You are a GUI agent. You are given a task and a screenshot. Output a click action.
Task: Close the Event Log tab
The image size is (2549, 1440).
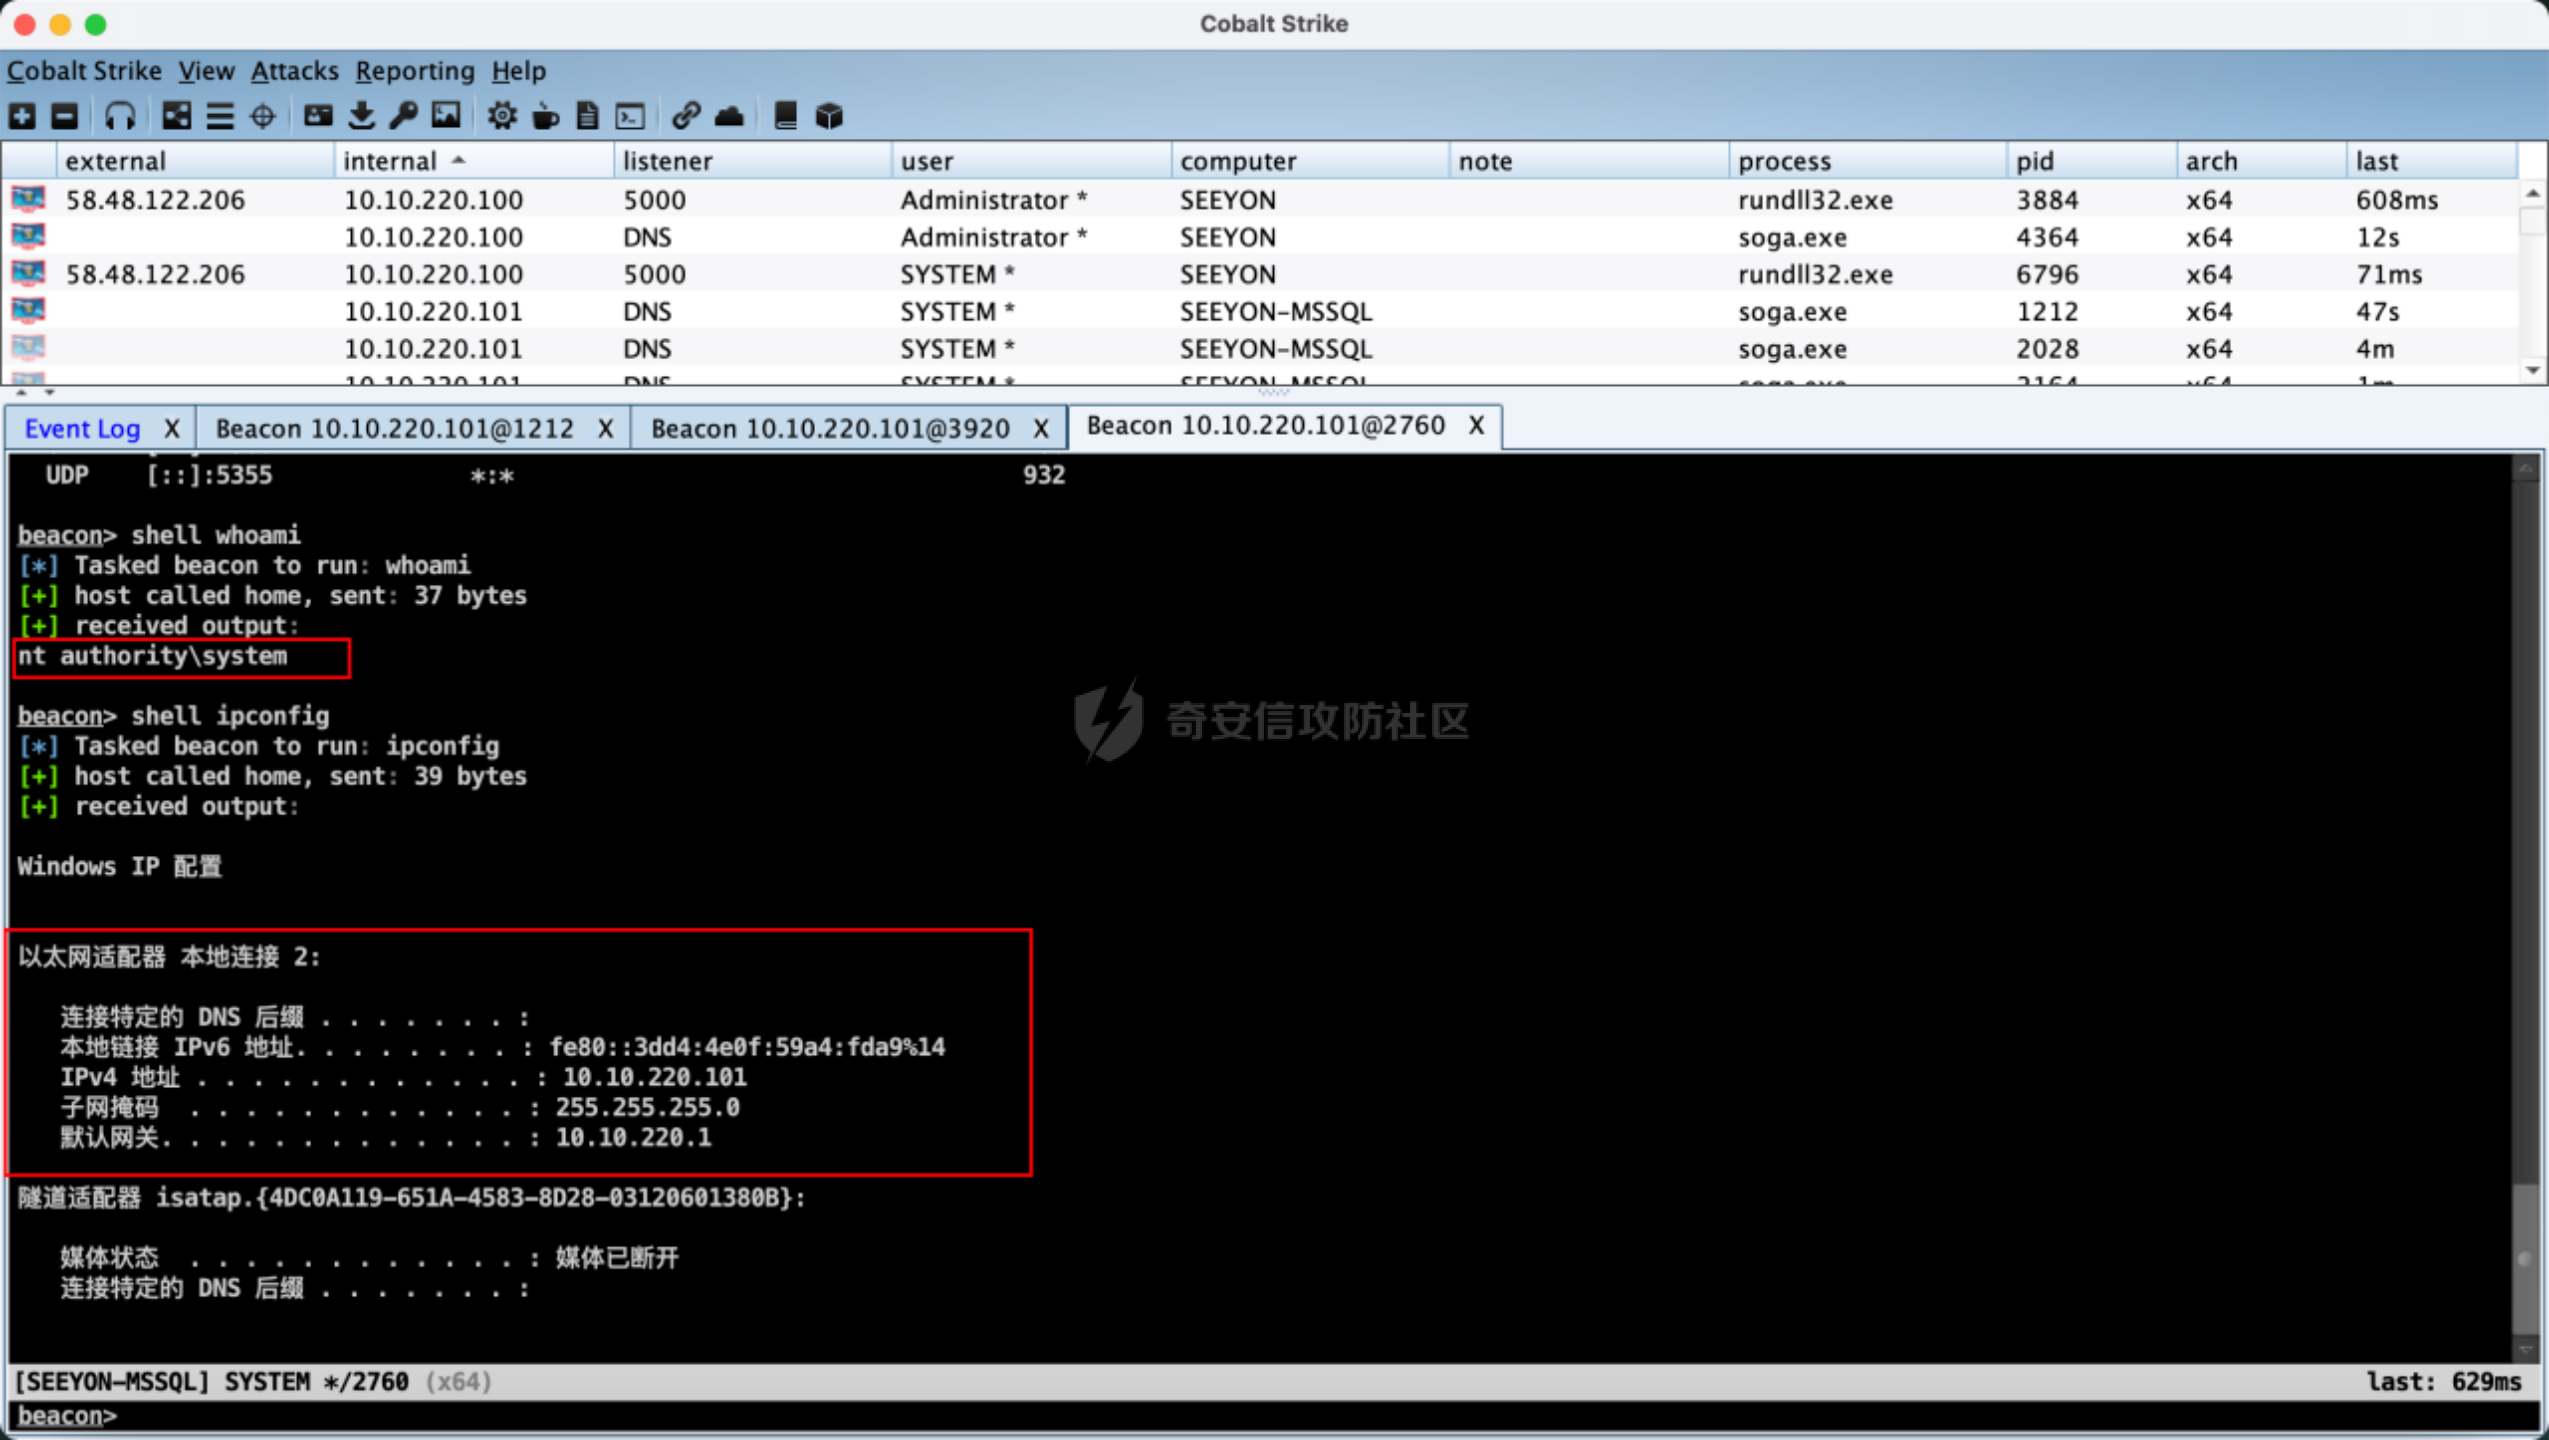(x=172, y=429)
